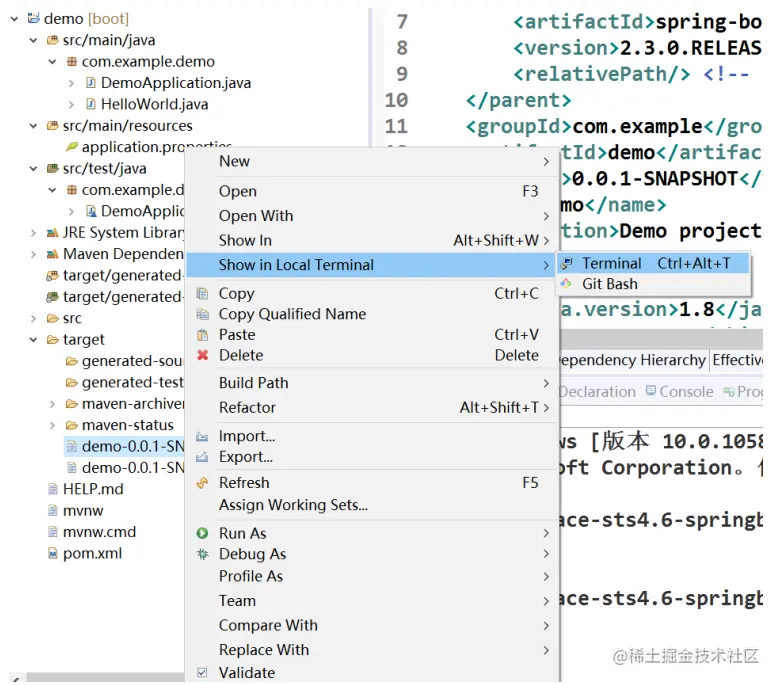Switch to the Effective POM tab

pos(737,360)
